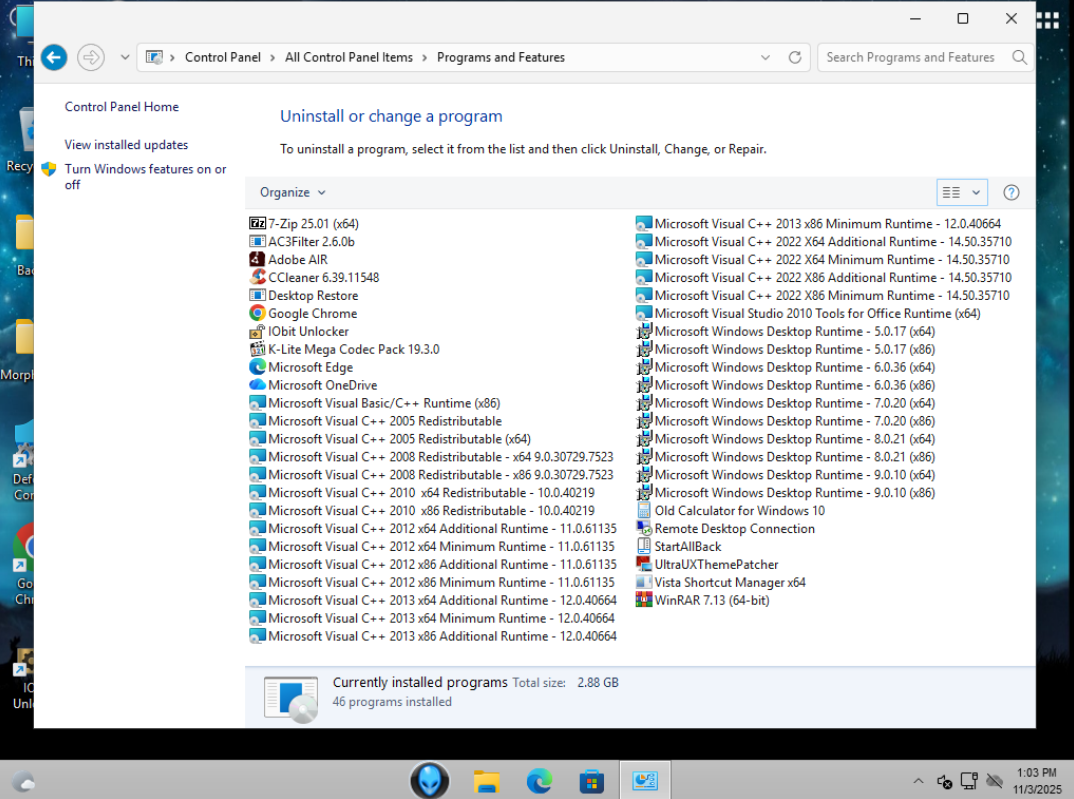
Task: Click the Old Calculator for Windows 10 icon
Action: pos(643,511)
